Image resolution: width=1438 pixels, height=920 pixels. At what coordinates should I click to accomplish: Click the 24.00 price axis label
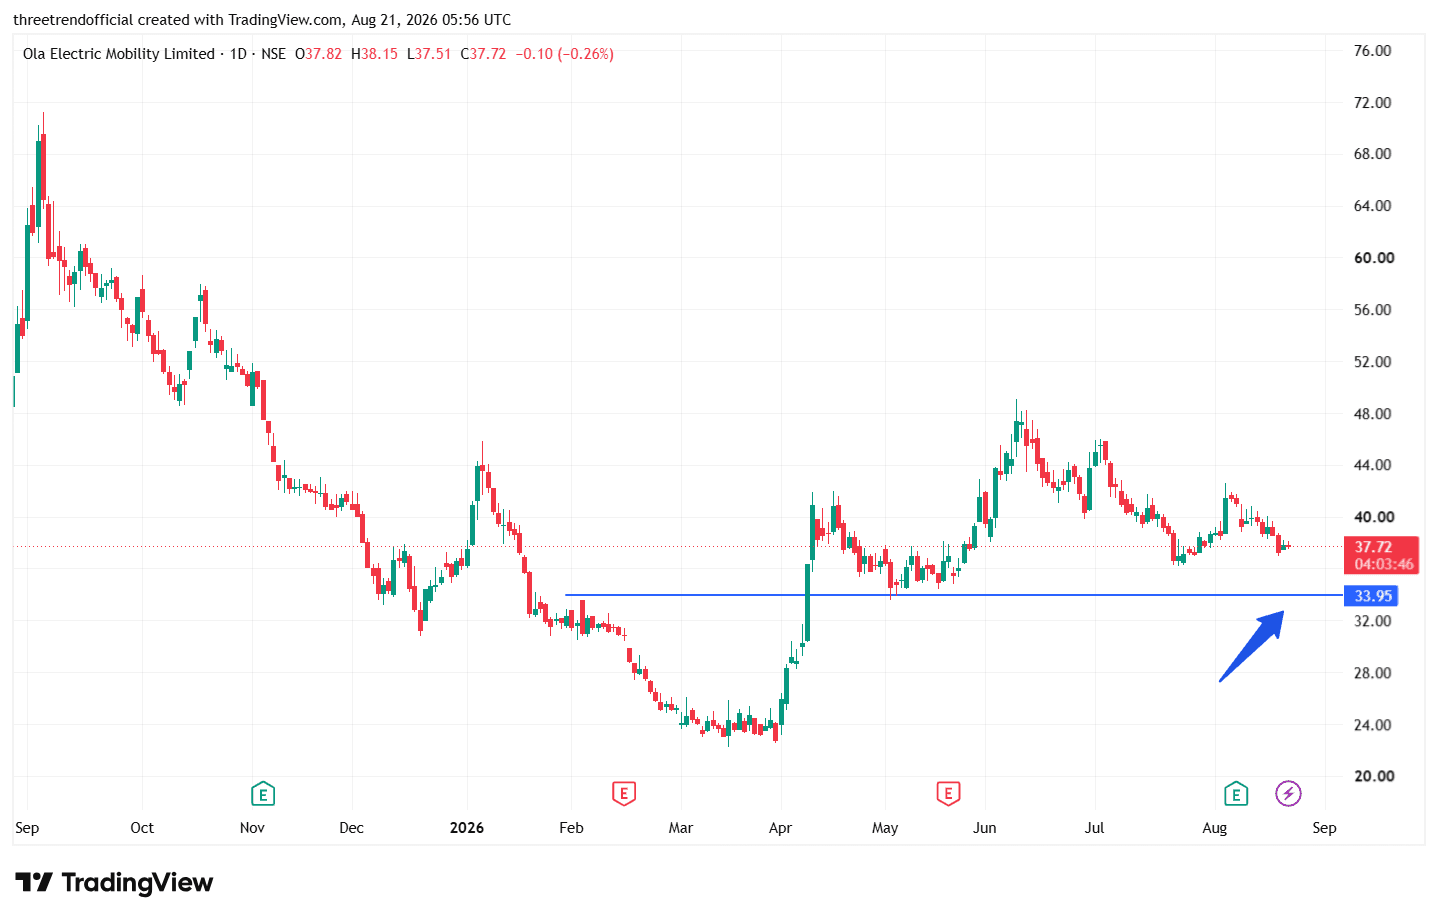pyautogui.click(x=1372, y=725)
